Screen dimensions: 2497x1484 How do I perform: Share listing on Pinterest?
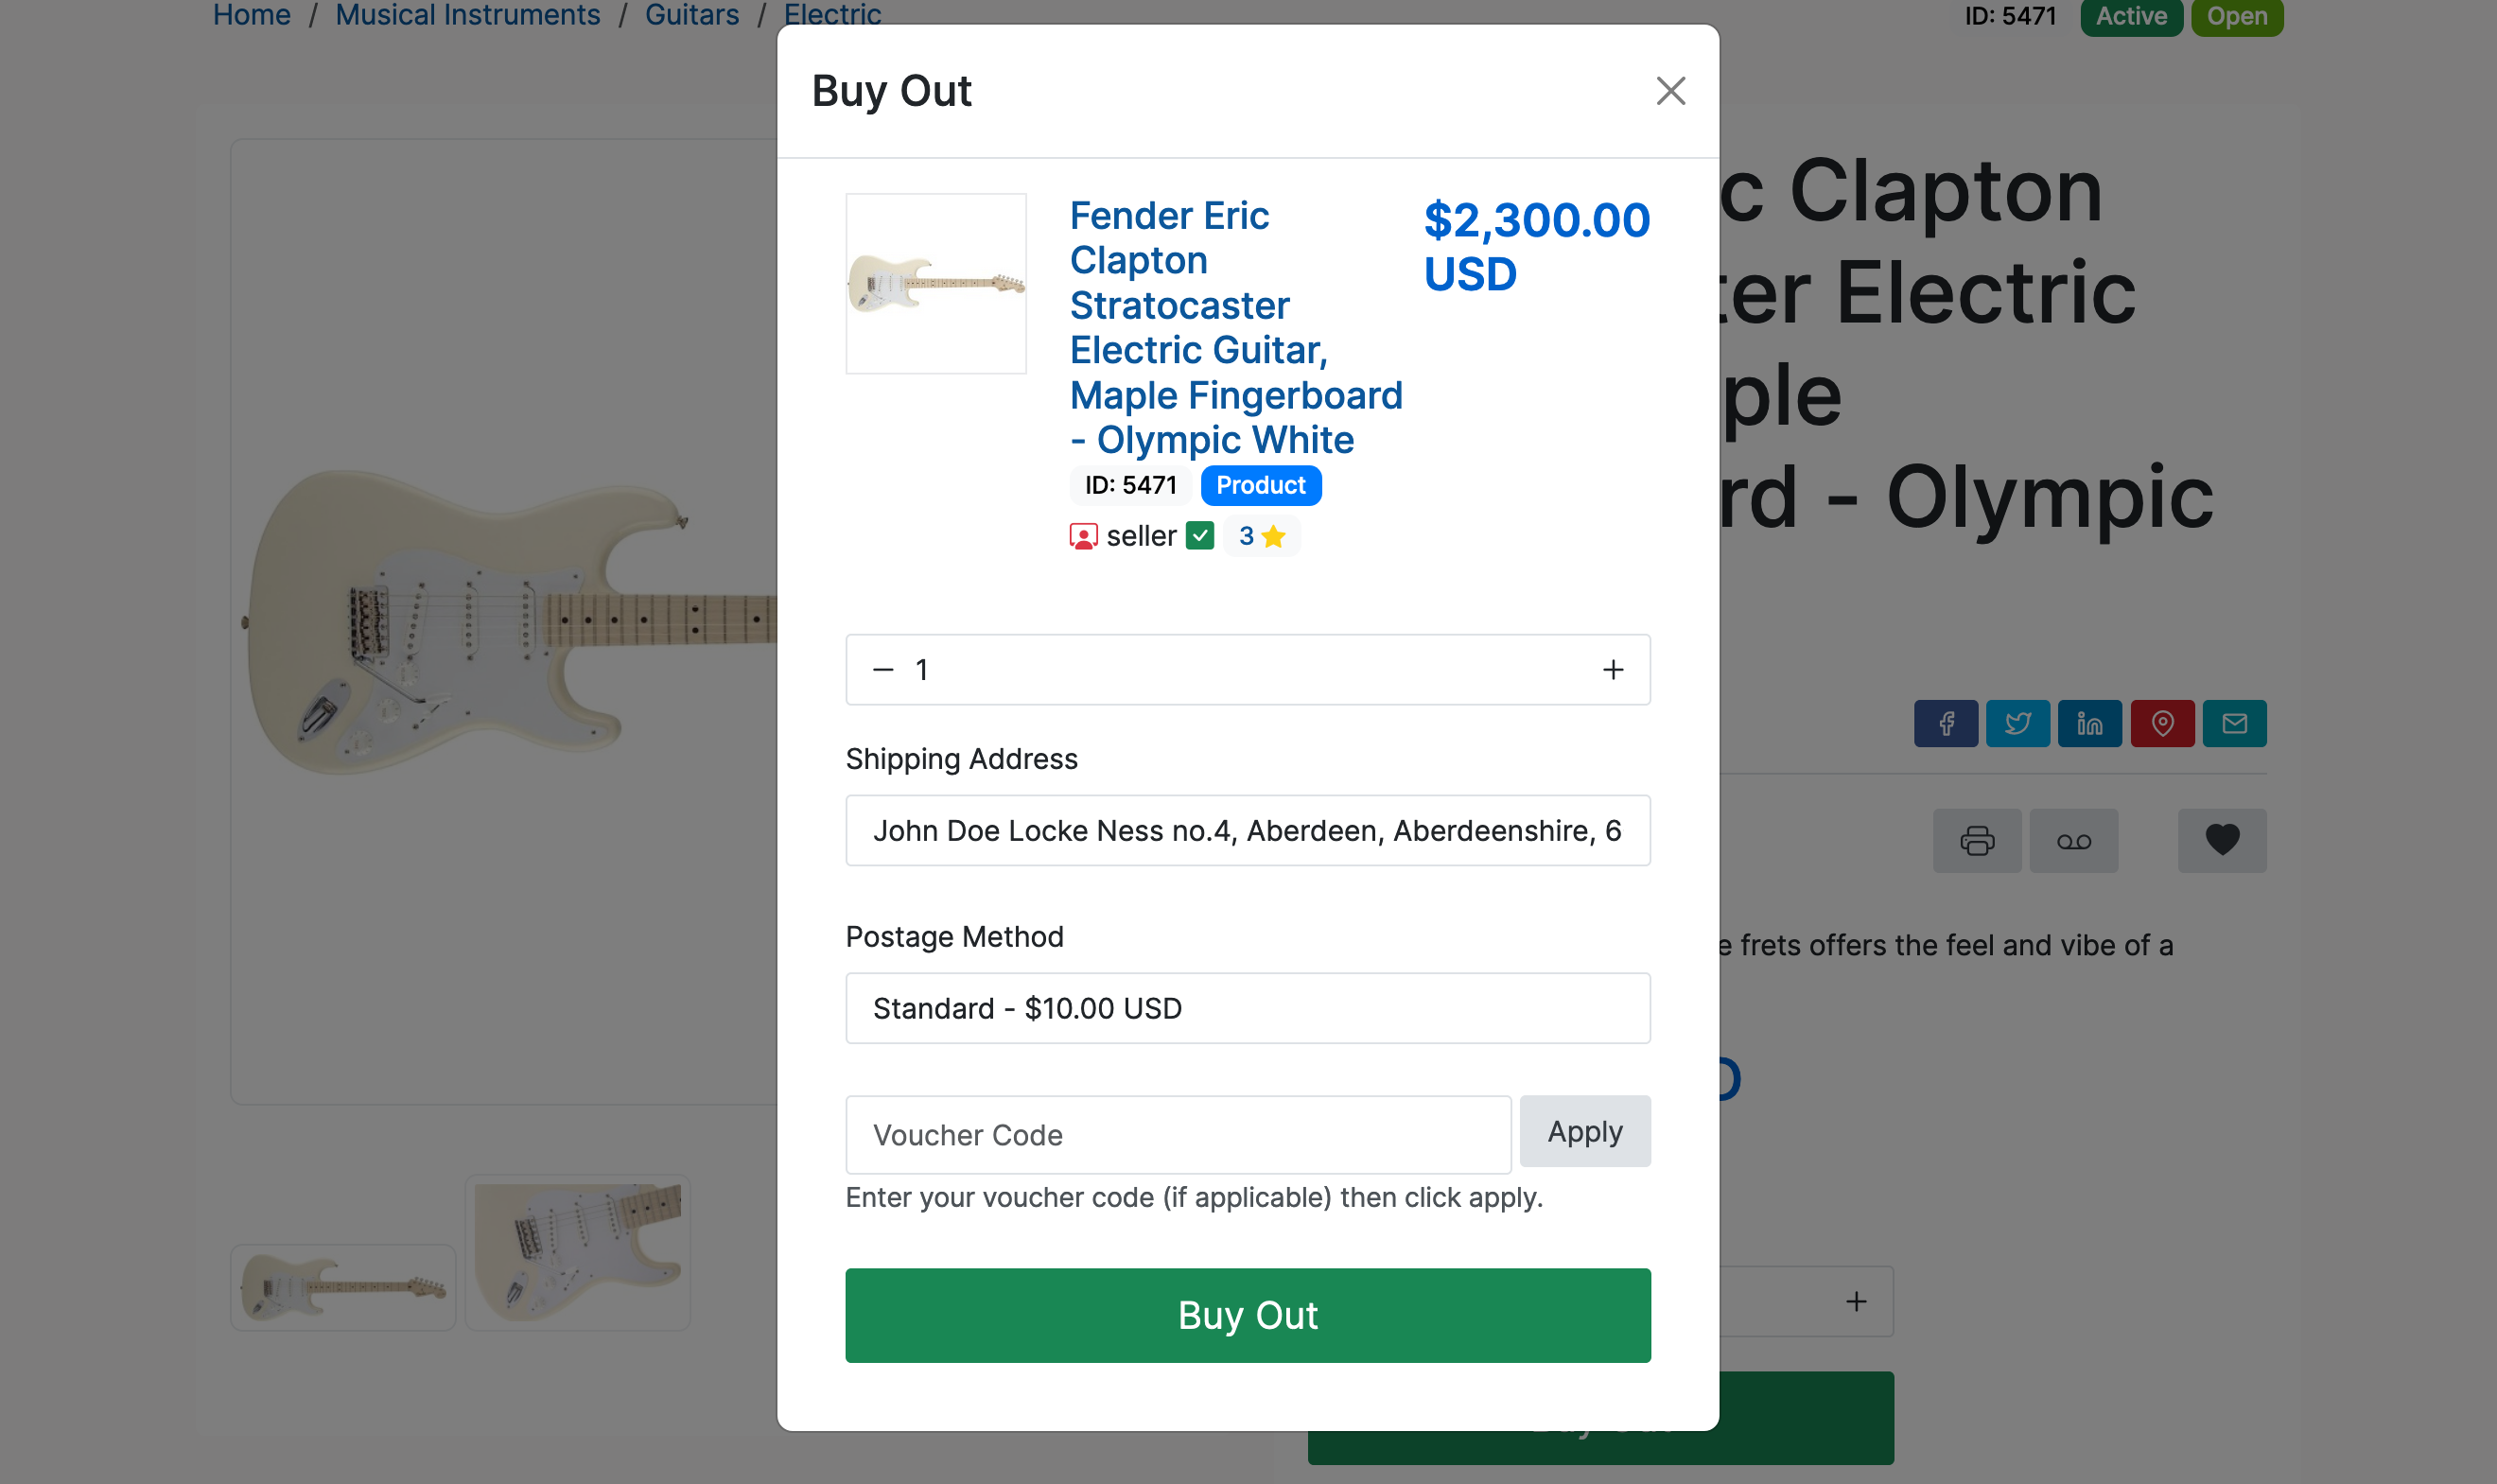coord(2161,723)
